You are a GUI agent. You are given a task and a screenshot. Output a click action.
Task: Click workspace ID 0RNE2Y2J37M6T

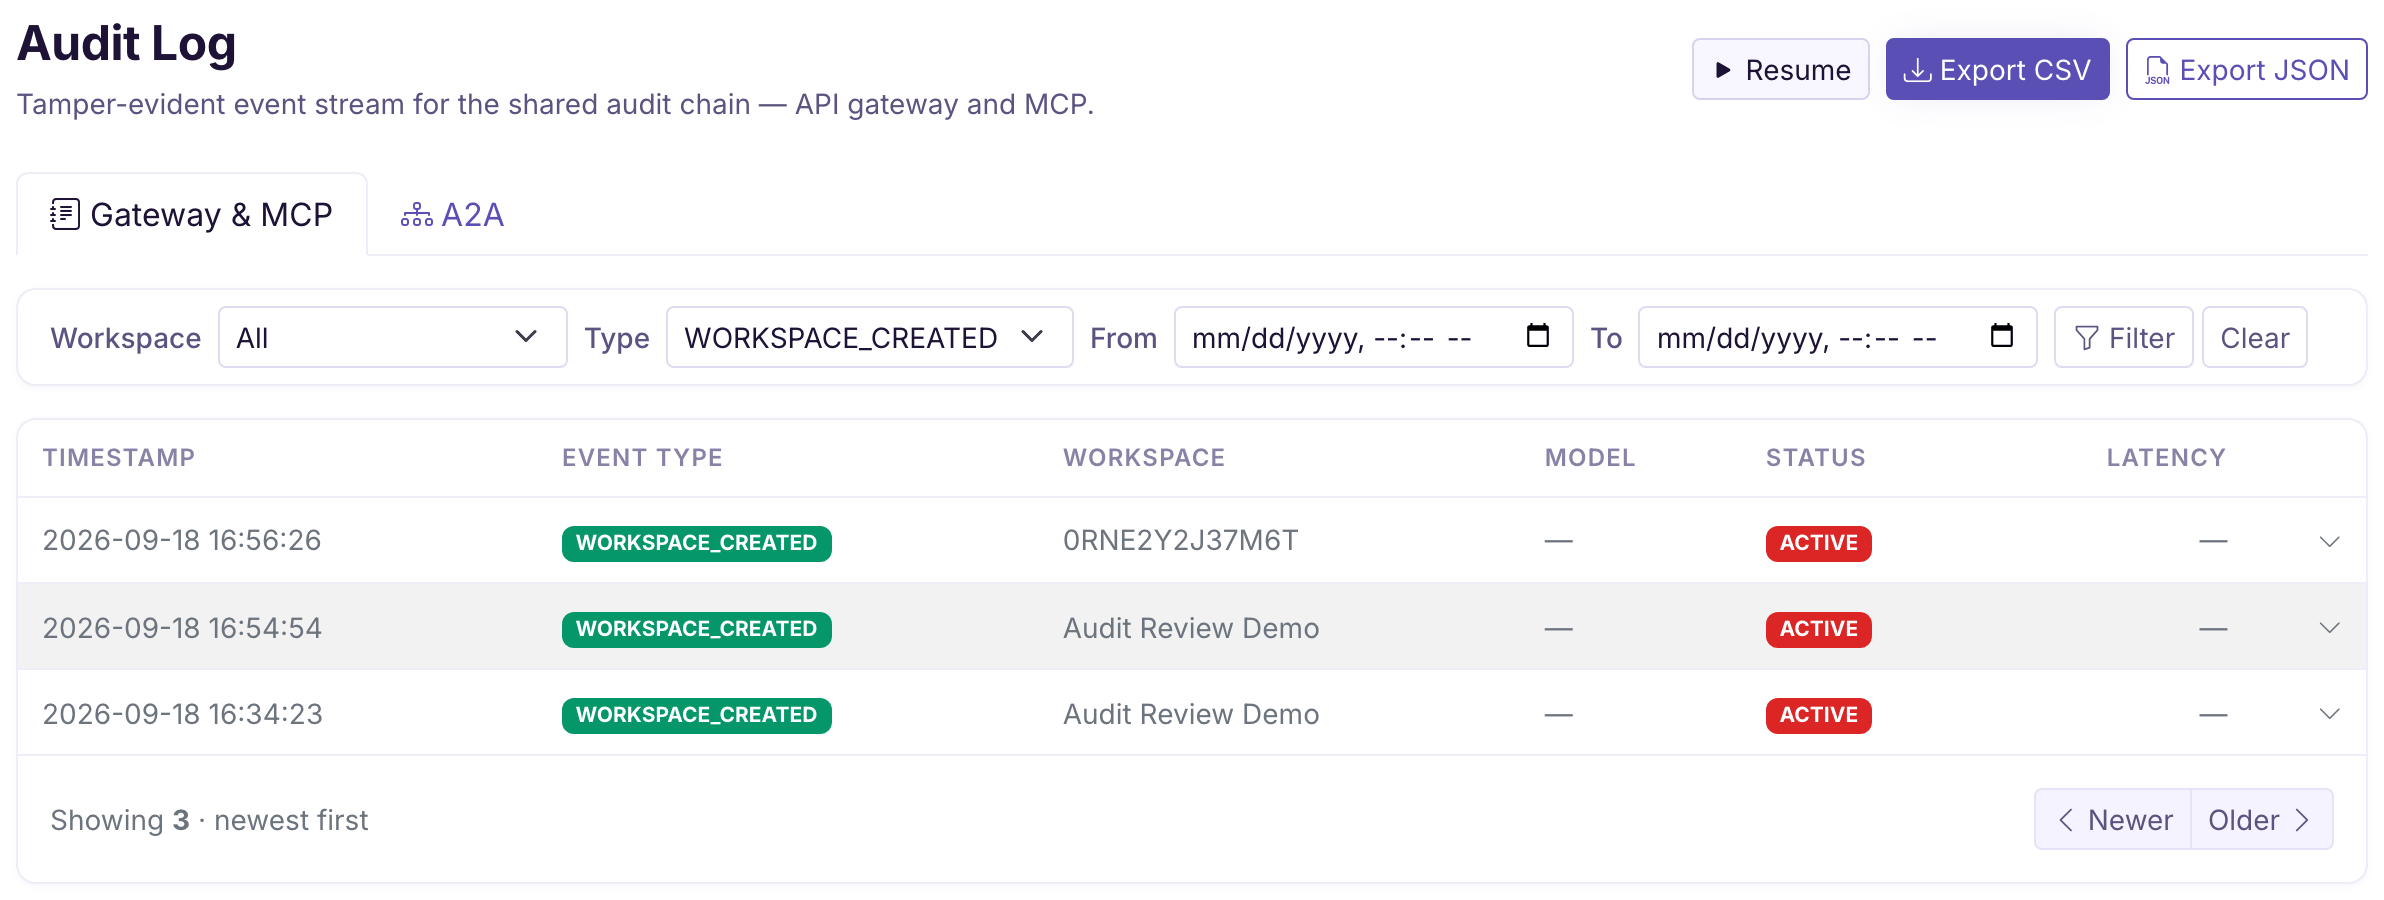[x=1180, y=540]
